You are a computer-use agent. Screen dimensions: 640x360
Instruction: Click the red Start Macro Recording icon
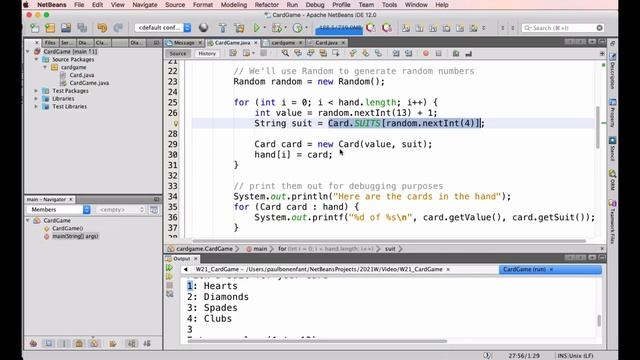pyautogui.click(x=426, y=53)
